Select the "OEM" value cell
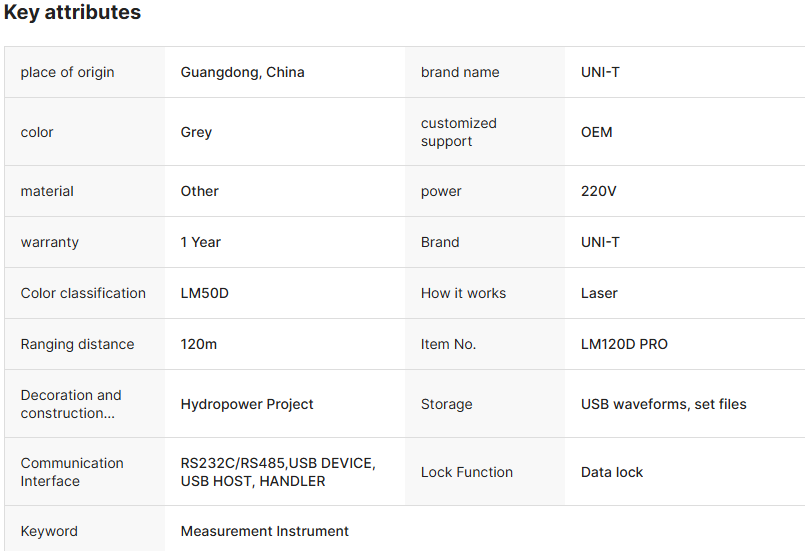Viewport: 805px width, 551px height. [x=596, y=132]
